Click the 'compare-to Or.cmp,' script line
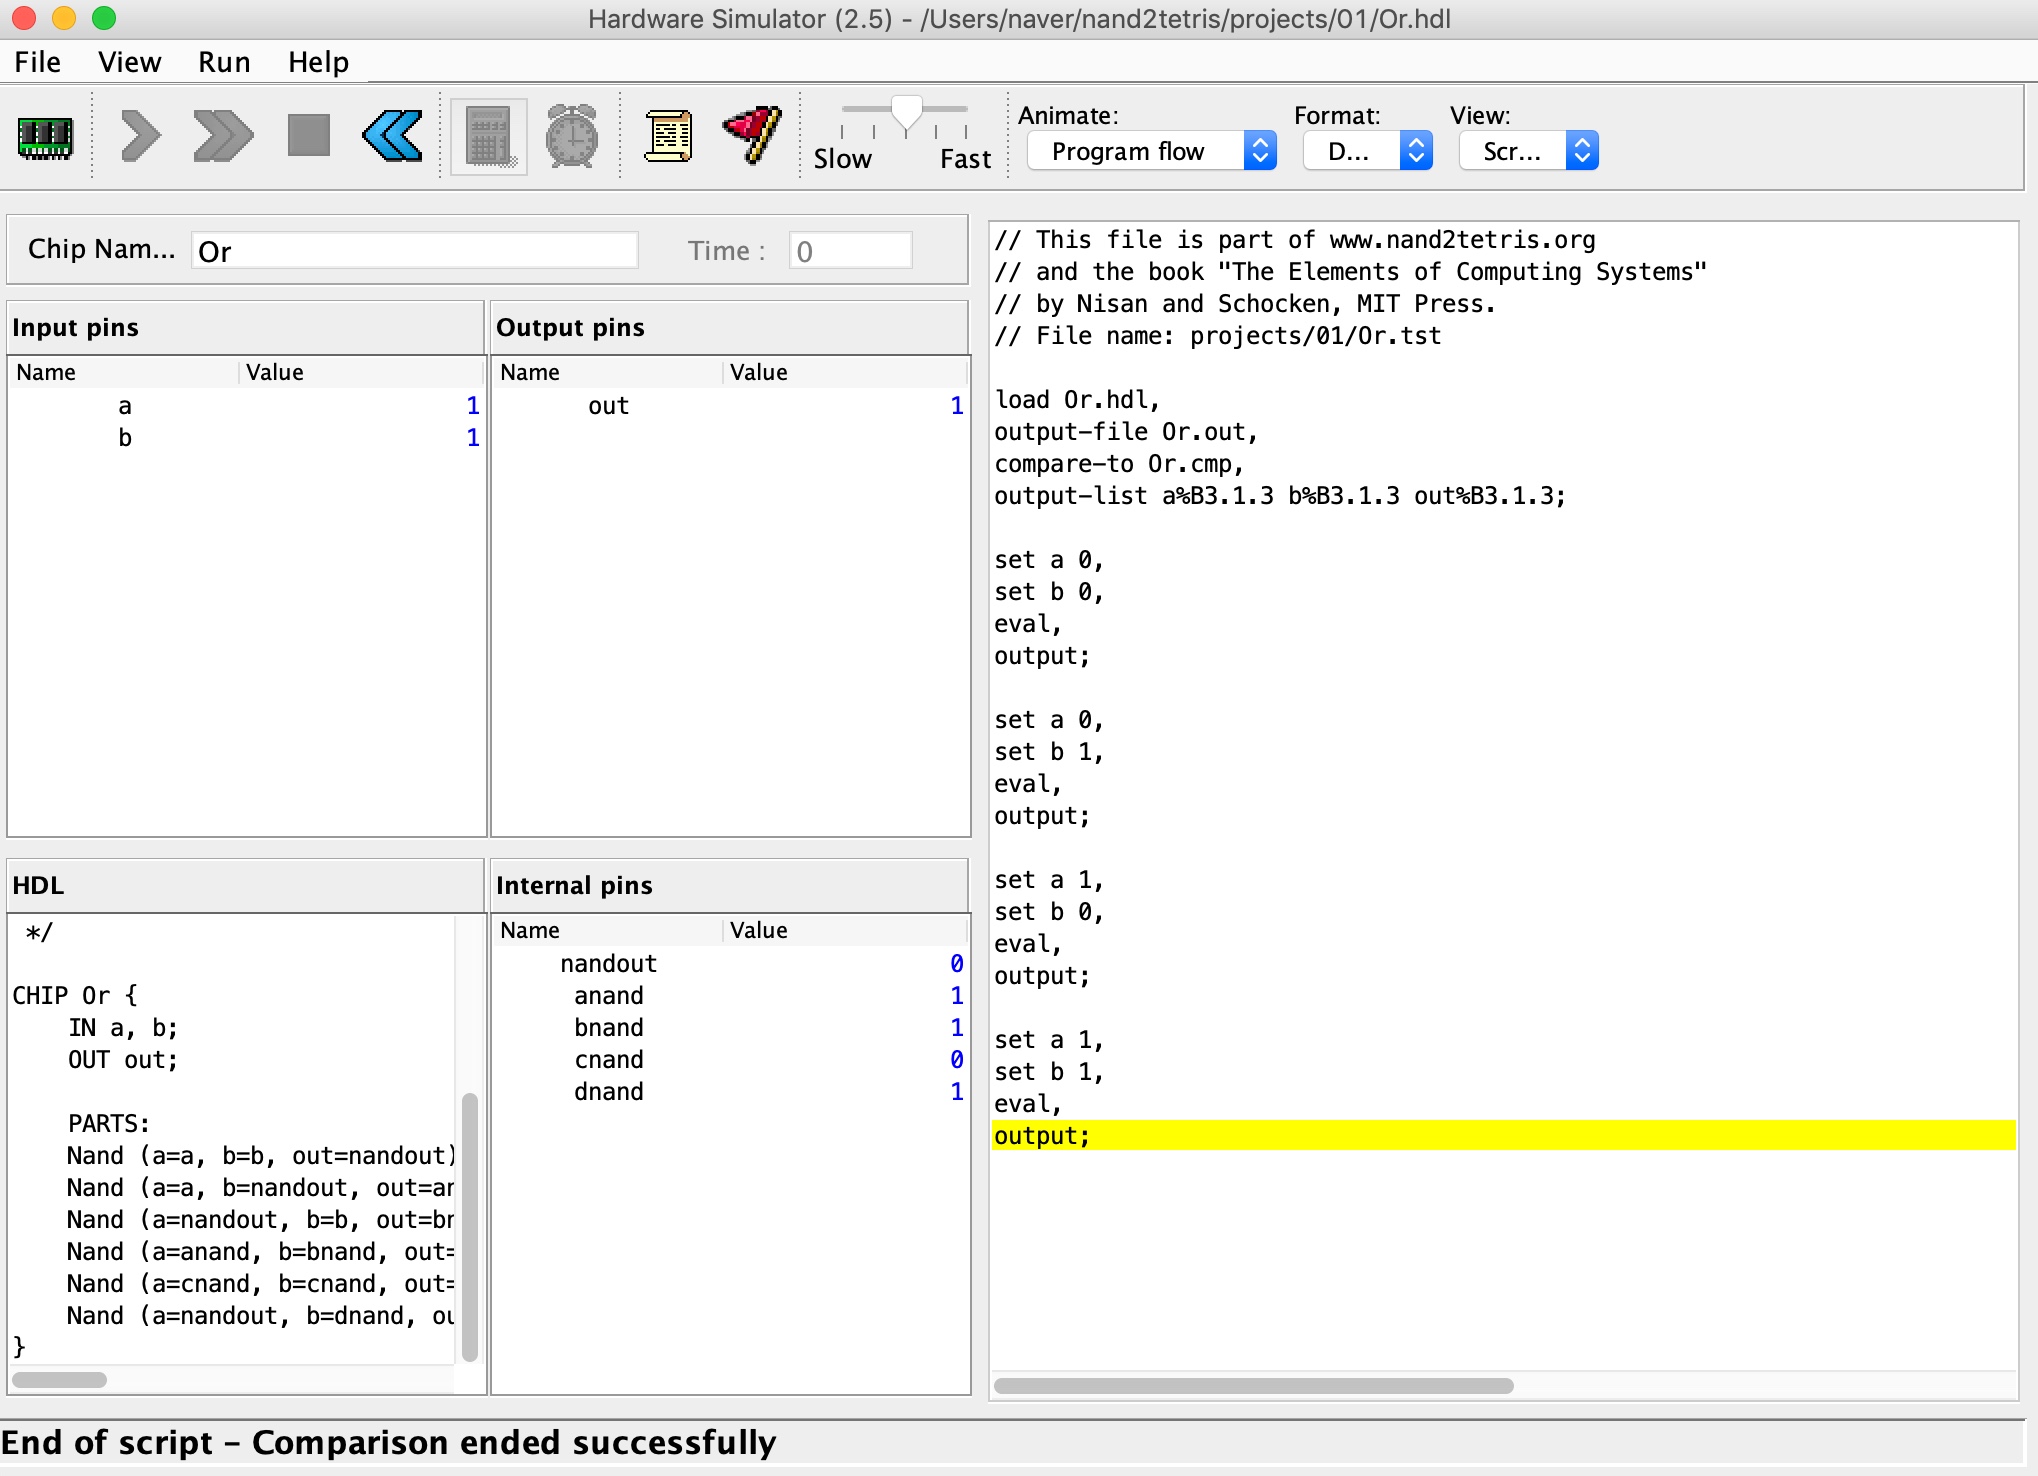The width and height of the screenshot is (2038, 1476). tap(1119, 464)
